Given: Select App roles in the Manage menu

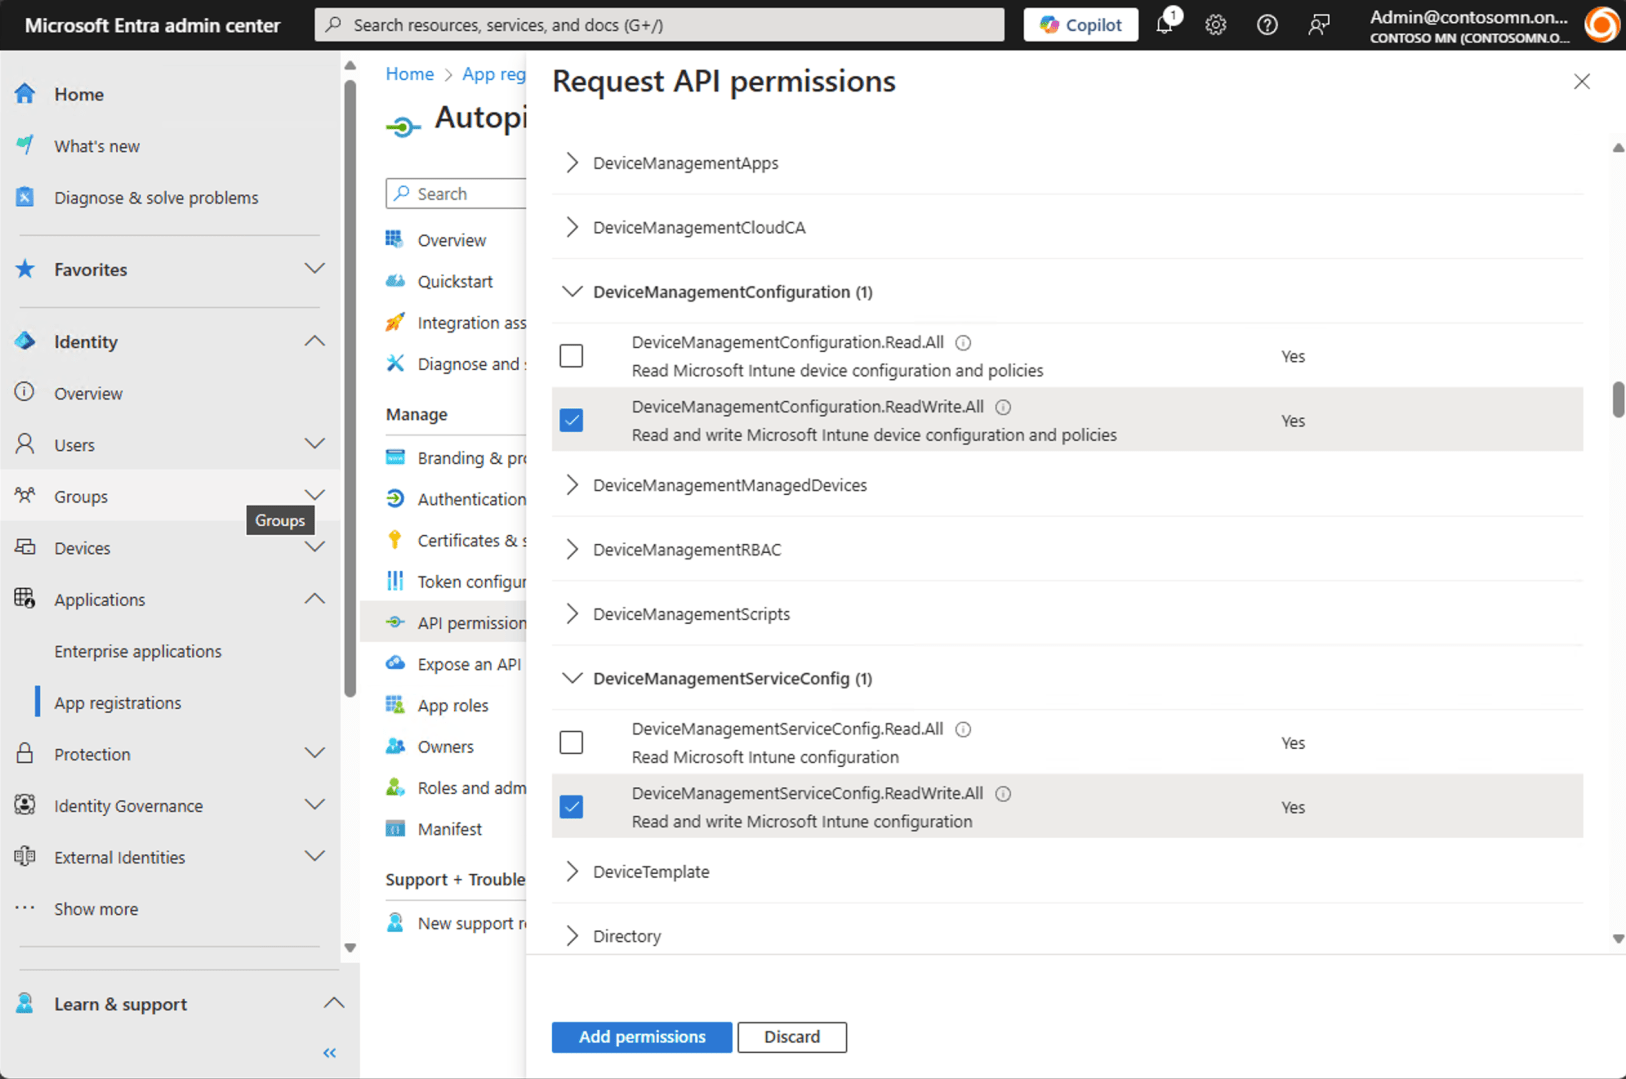Looking at the screenshot, I should click(453, 706).
